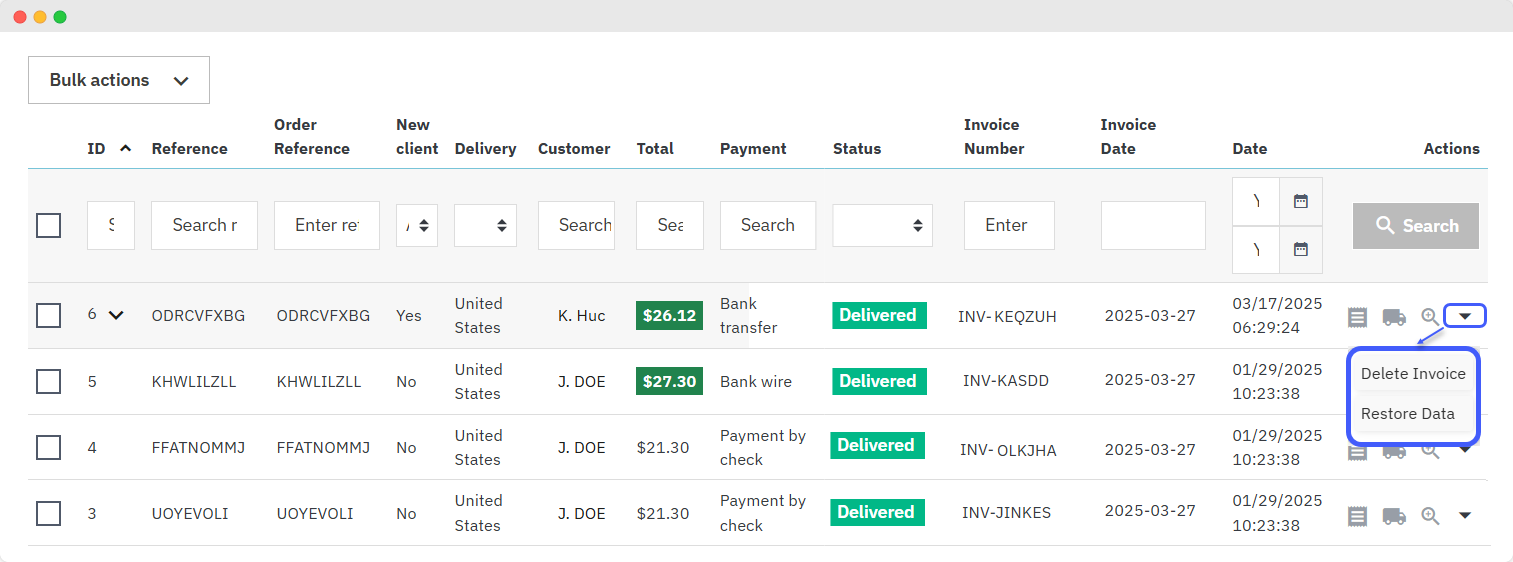Expand the row details chevron beside ID 6
1513x562 pixels.
(116, 315)
